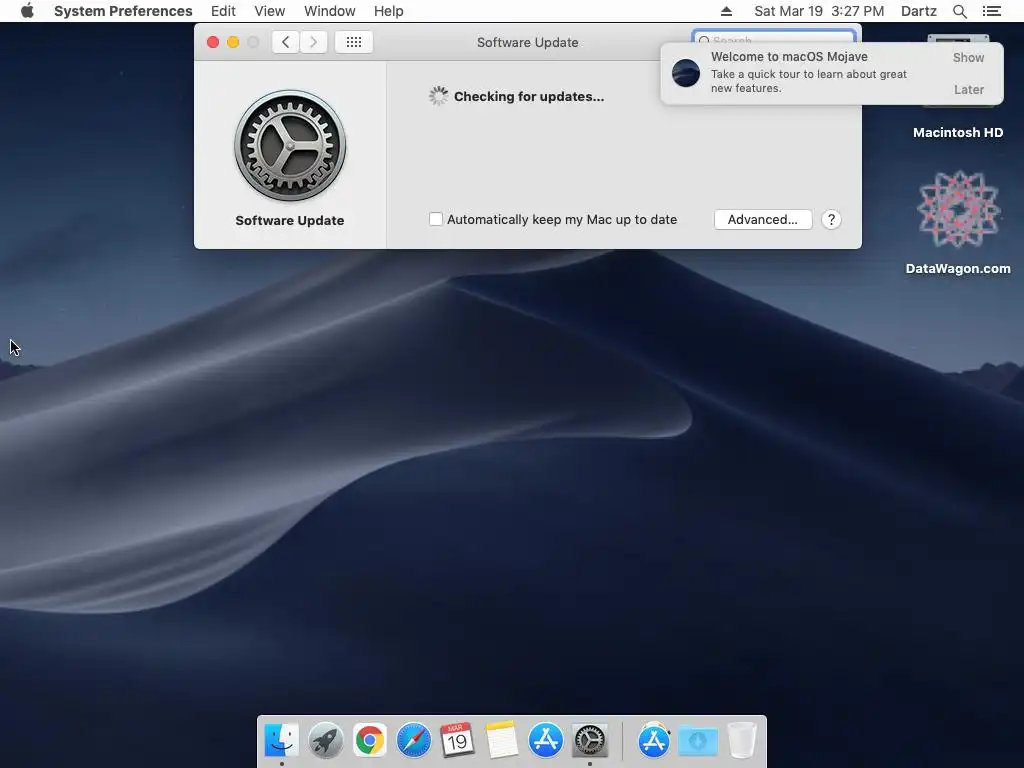Launch Safari from the Dock
The image size is (1024, 768).
[413, 740]
